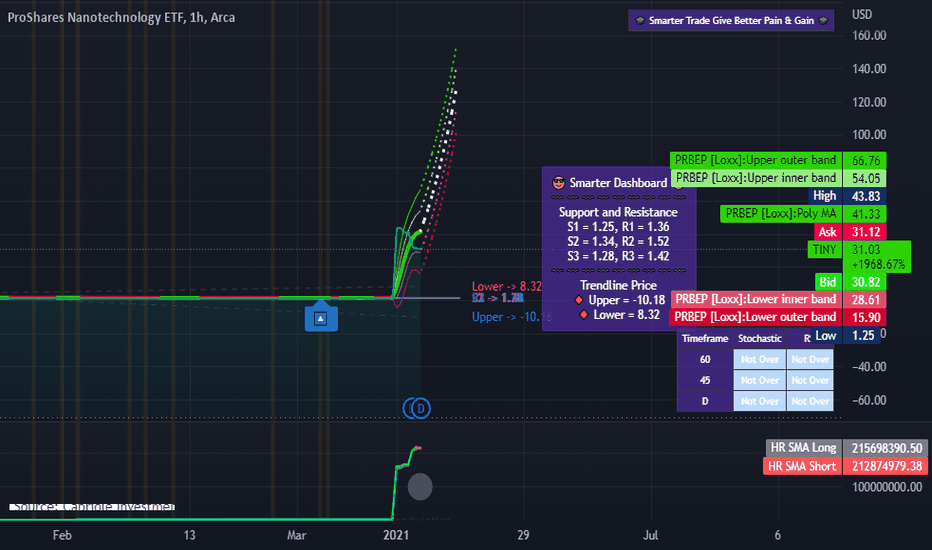Click the Mar date on time axis
The image size is (932, 550).
pos(296,535)
